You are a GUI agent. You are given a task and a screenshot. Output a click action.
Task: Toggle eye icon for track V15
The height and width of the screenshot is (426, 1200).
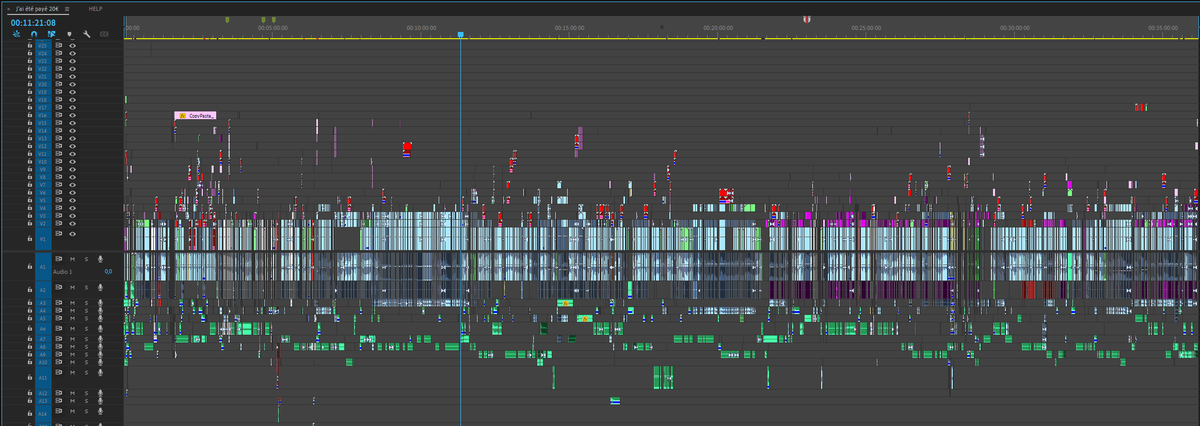coord(72,122)
